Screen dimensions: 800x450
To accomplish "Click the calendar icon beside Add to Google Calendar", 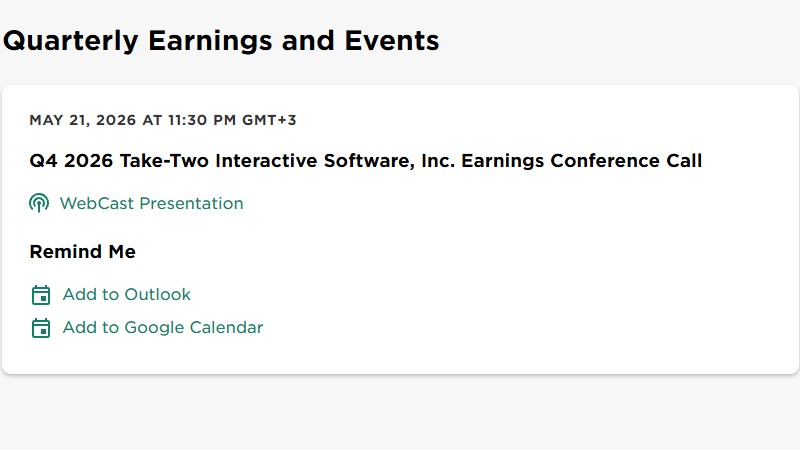I will click(x=41, y=328).
